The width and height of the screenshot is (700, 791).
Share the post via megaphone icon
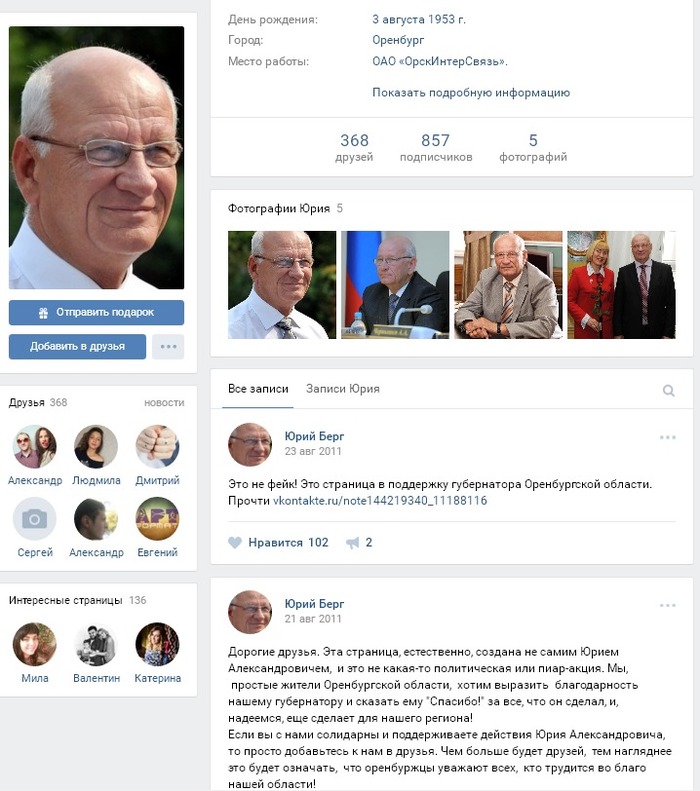(x=353, y=543)
